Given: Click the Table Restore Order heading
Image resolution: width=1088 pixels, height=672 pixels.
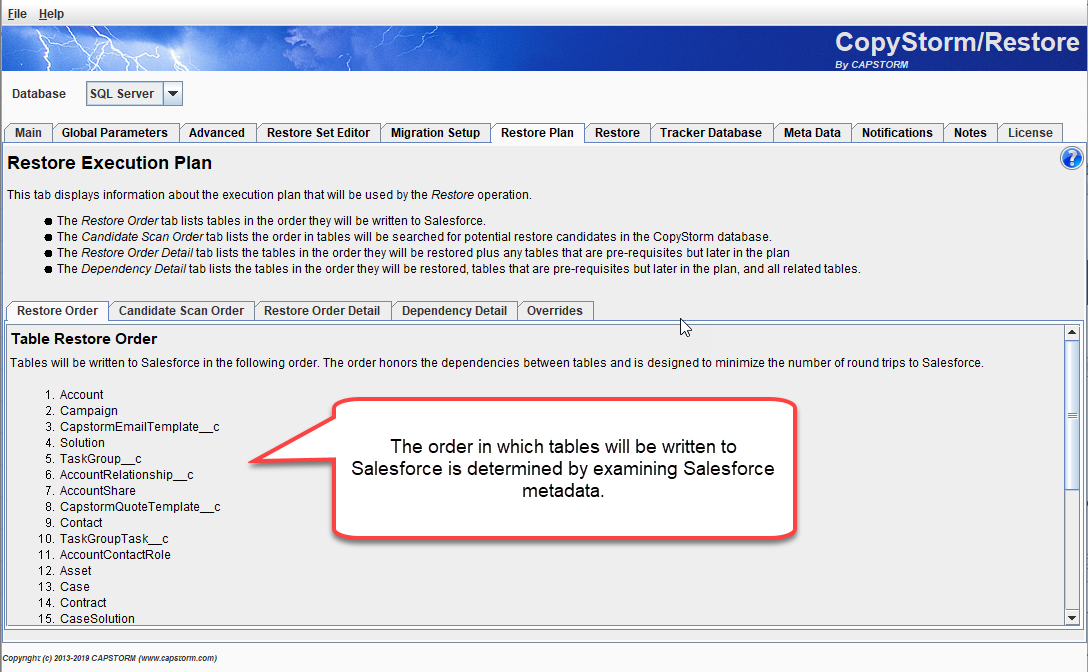Looking at the screenshot, I should click(84, 339).
